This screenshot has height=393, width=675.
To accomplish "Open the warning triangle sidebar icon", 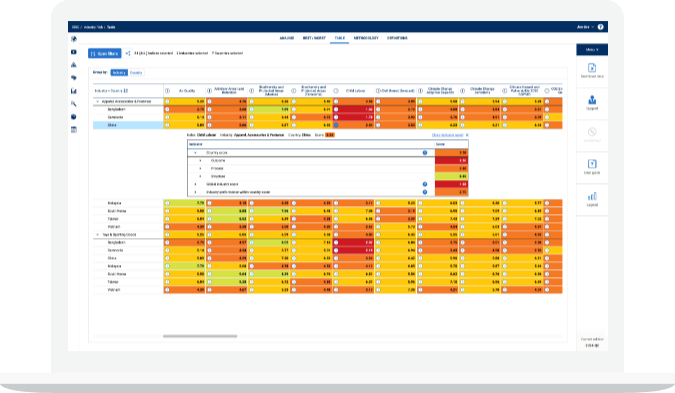I will coord(74,65).
